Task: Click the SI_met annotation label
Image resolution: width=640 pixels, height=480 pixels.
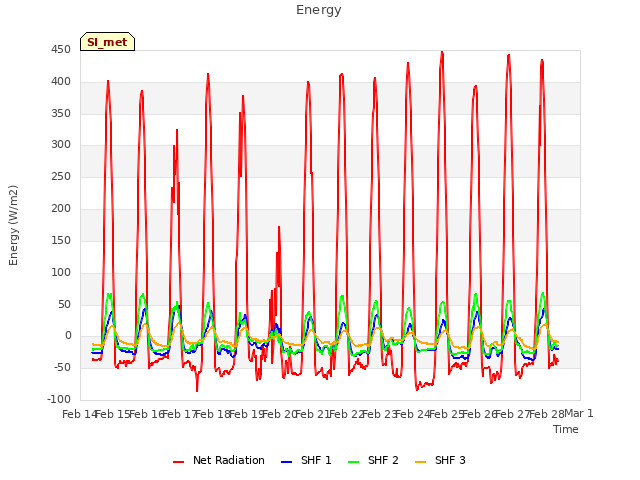Action: [x=107, y=42]
